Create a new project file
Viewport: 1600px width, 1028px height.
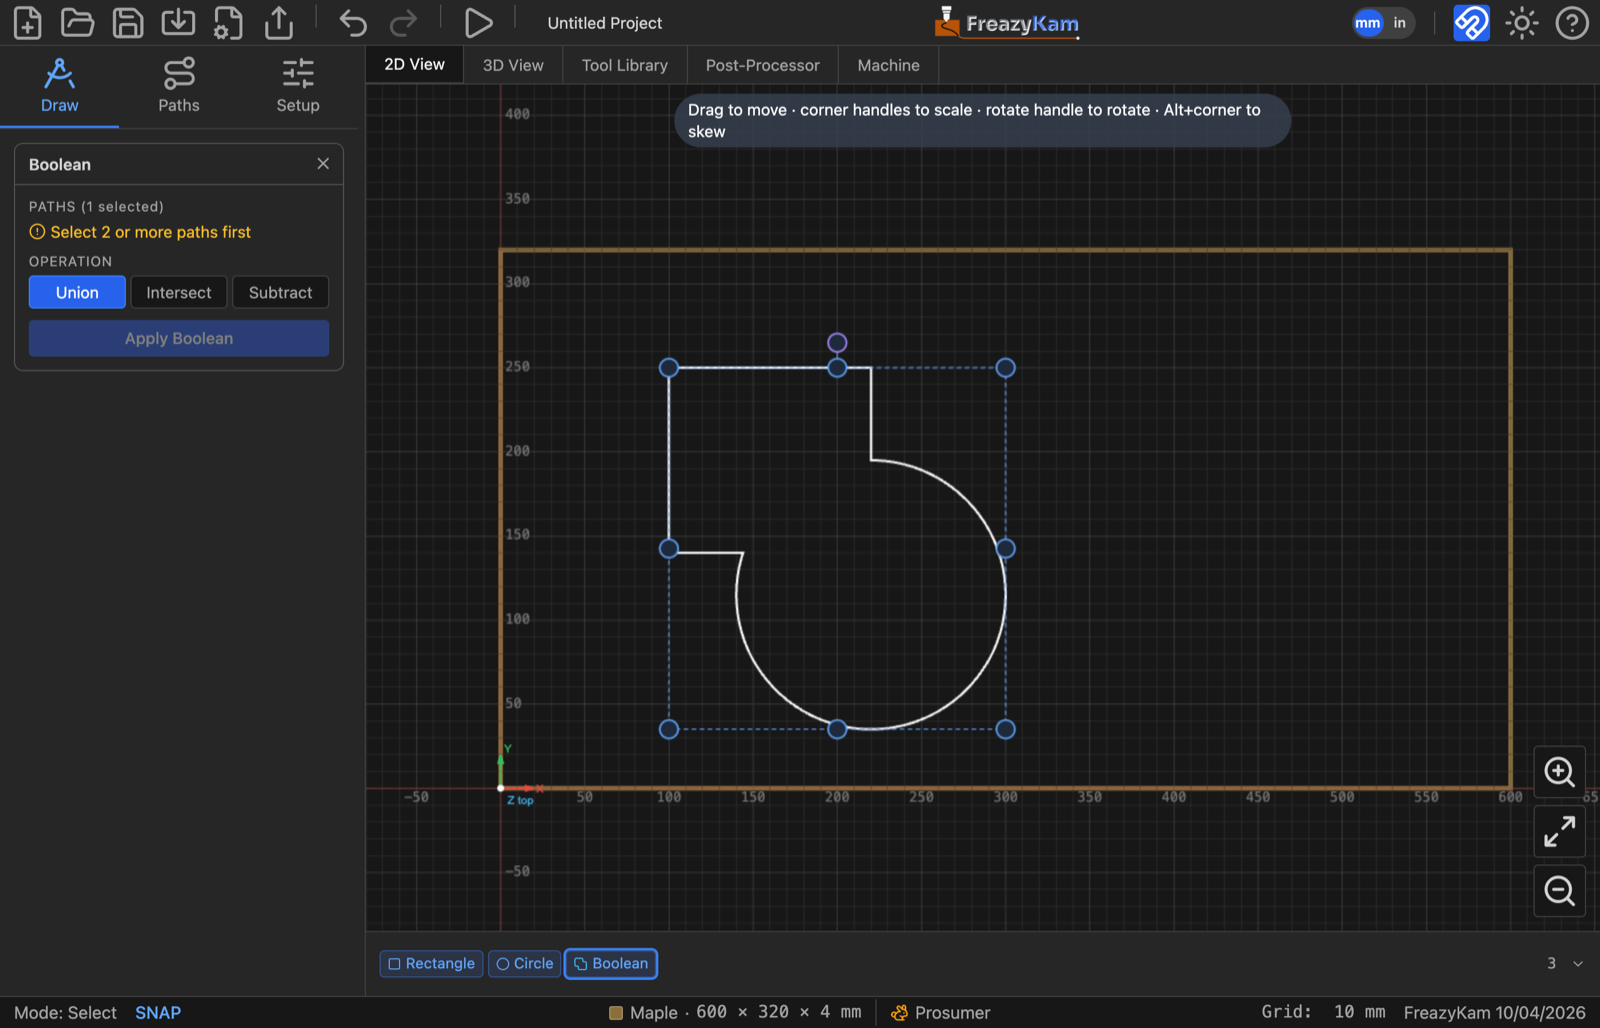pyautogui.click(x=27, y=22)
